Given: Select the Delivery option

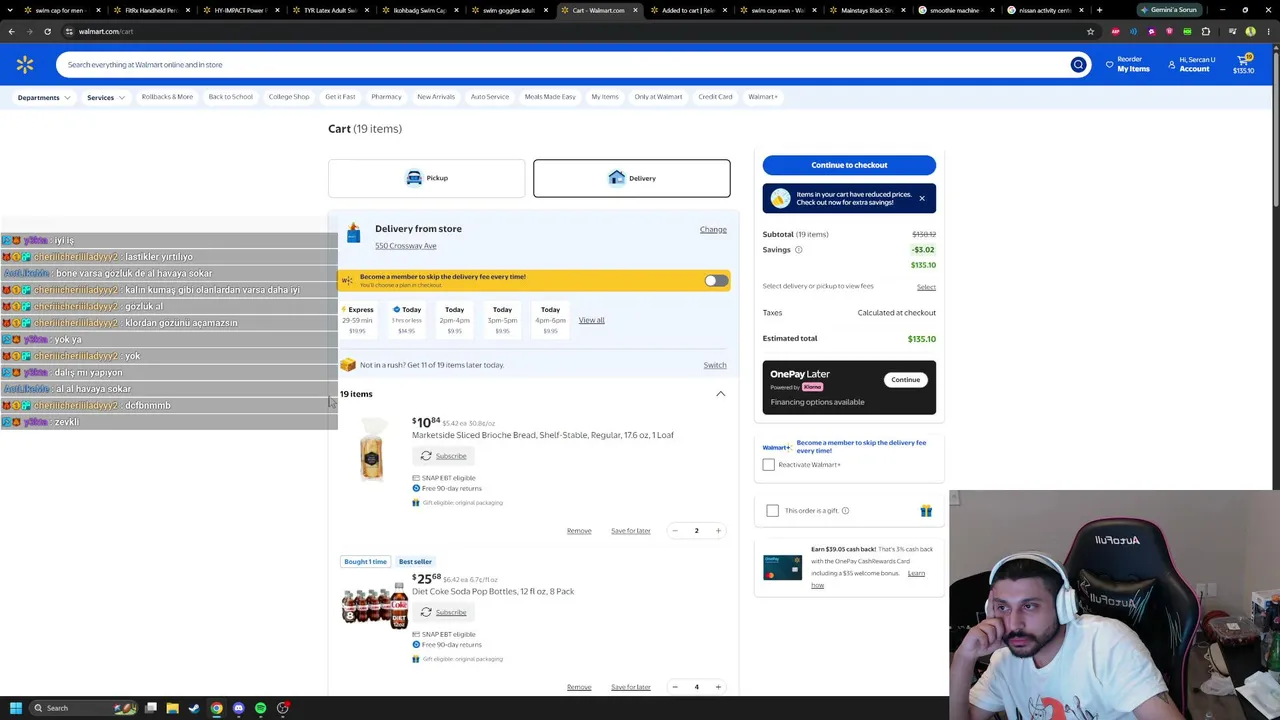Looking at the screenshot, I should (631, 178).
